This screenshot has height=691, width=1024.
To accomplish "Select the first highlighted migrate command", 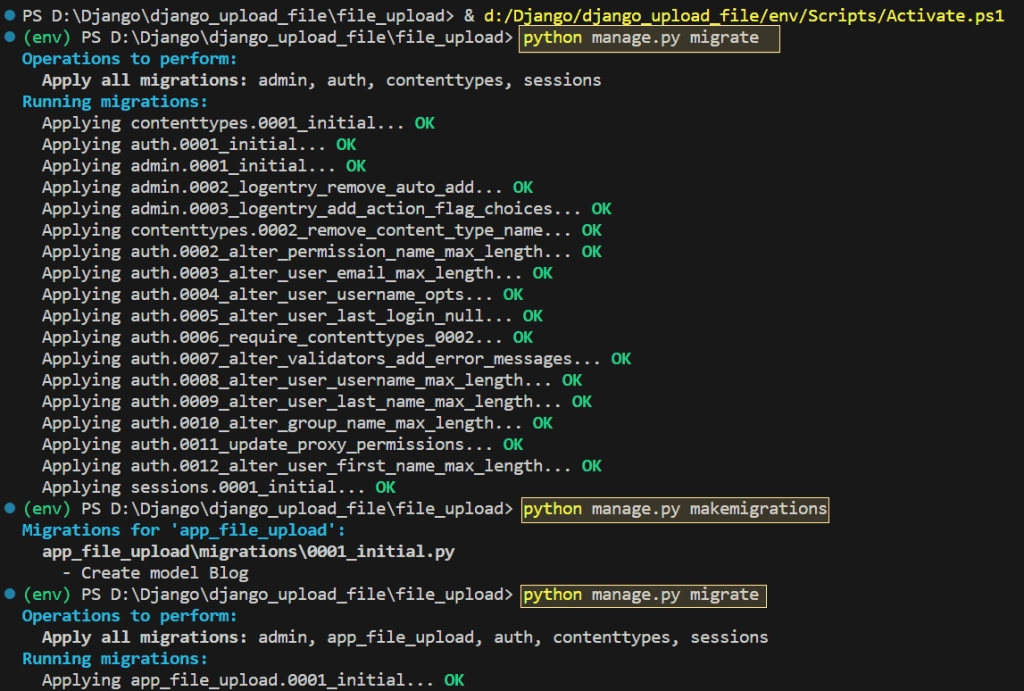I will coord(648,37).
